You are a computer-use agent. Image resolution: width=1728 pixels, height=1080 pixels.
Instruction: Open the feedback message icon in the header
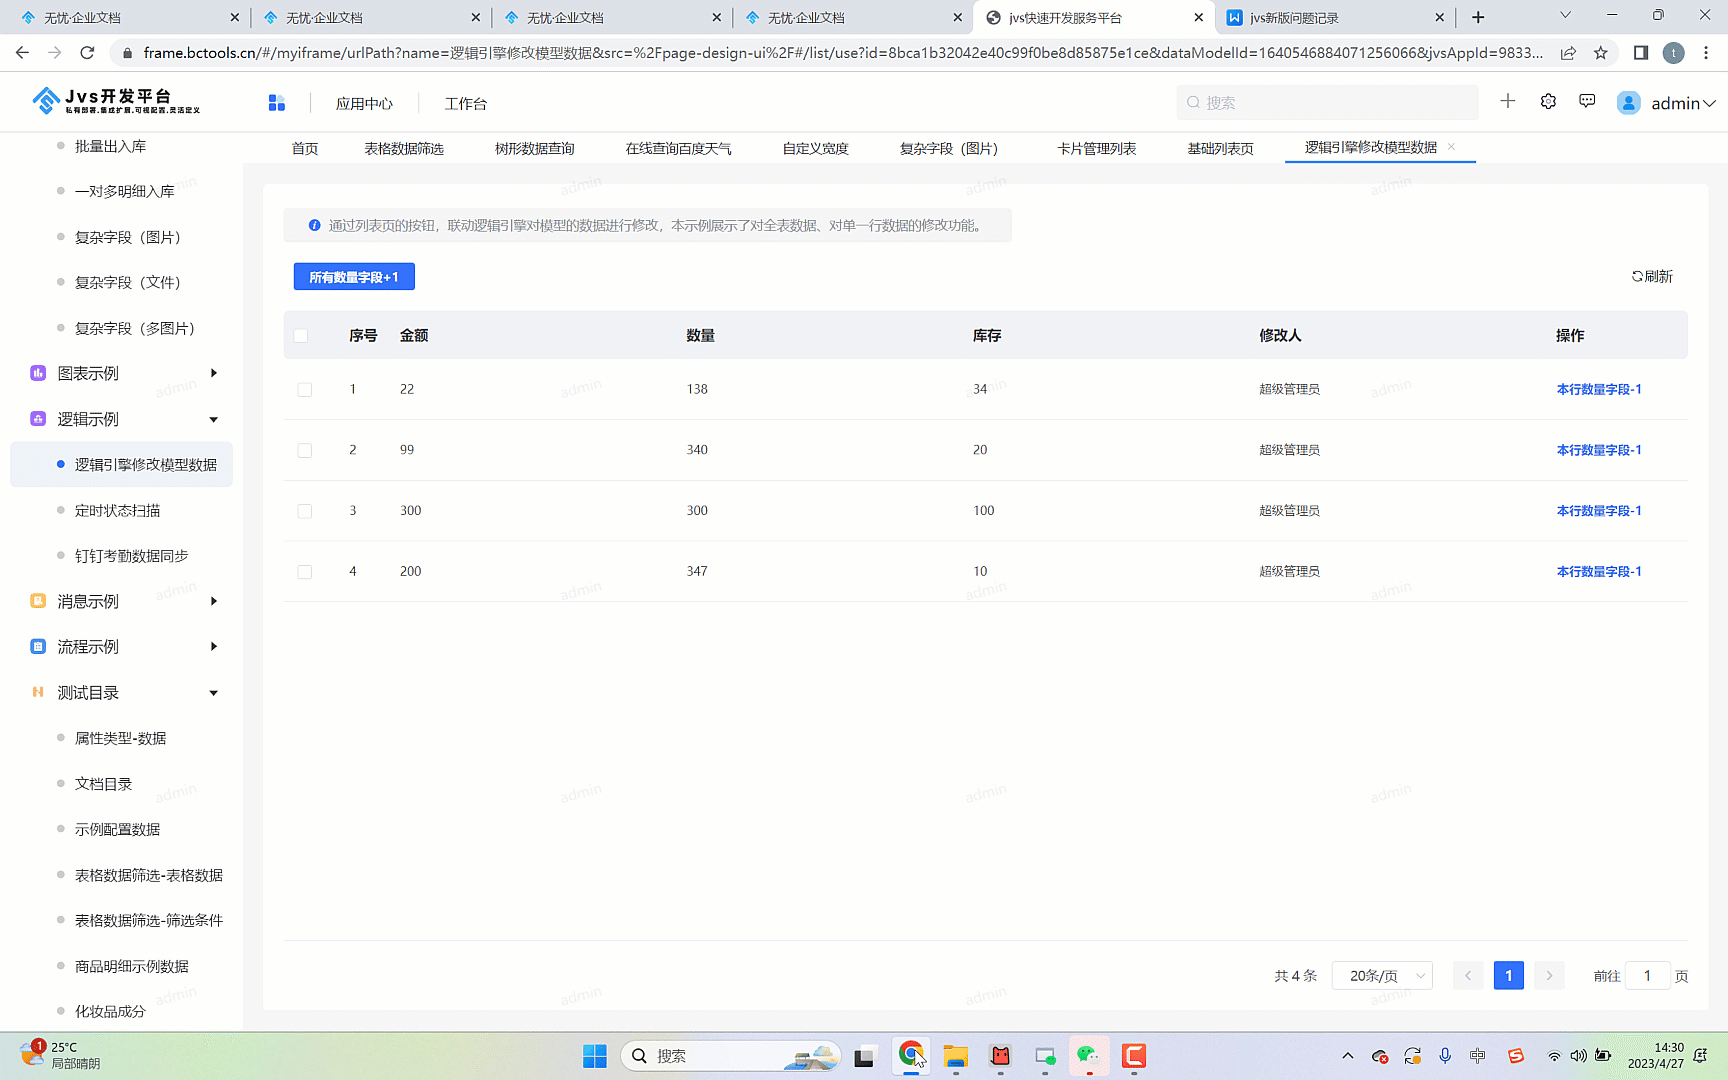click(1586, 101)
